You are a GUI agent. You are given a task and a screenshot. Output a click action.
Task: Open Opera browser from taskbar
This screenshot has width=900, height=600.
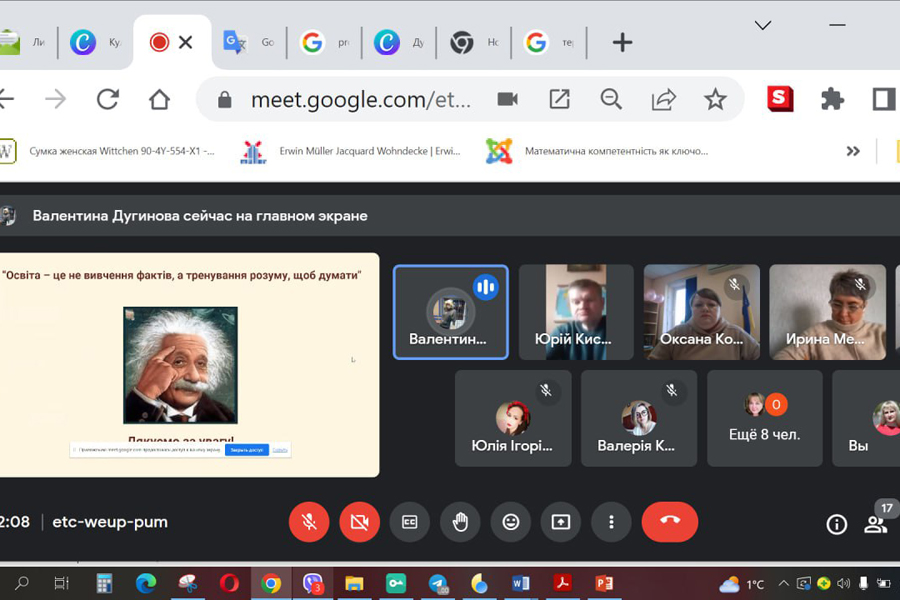(x=229, y=583)
